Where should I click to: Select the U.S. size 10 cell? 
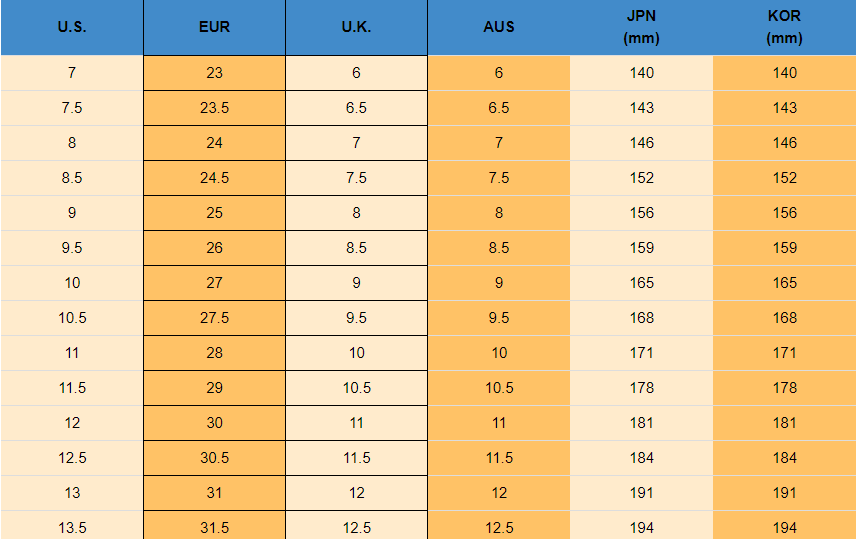[x=72, y=283]
